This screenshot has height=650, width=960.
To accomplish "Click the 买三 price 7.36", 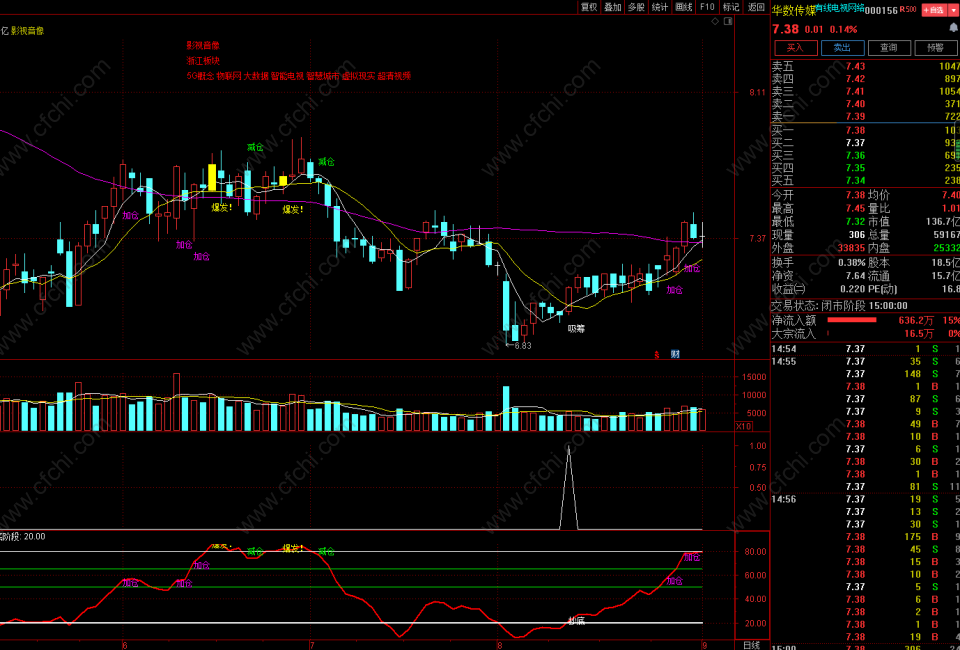I will (x=855, y=155).
